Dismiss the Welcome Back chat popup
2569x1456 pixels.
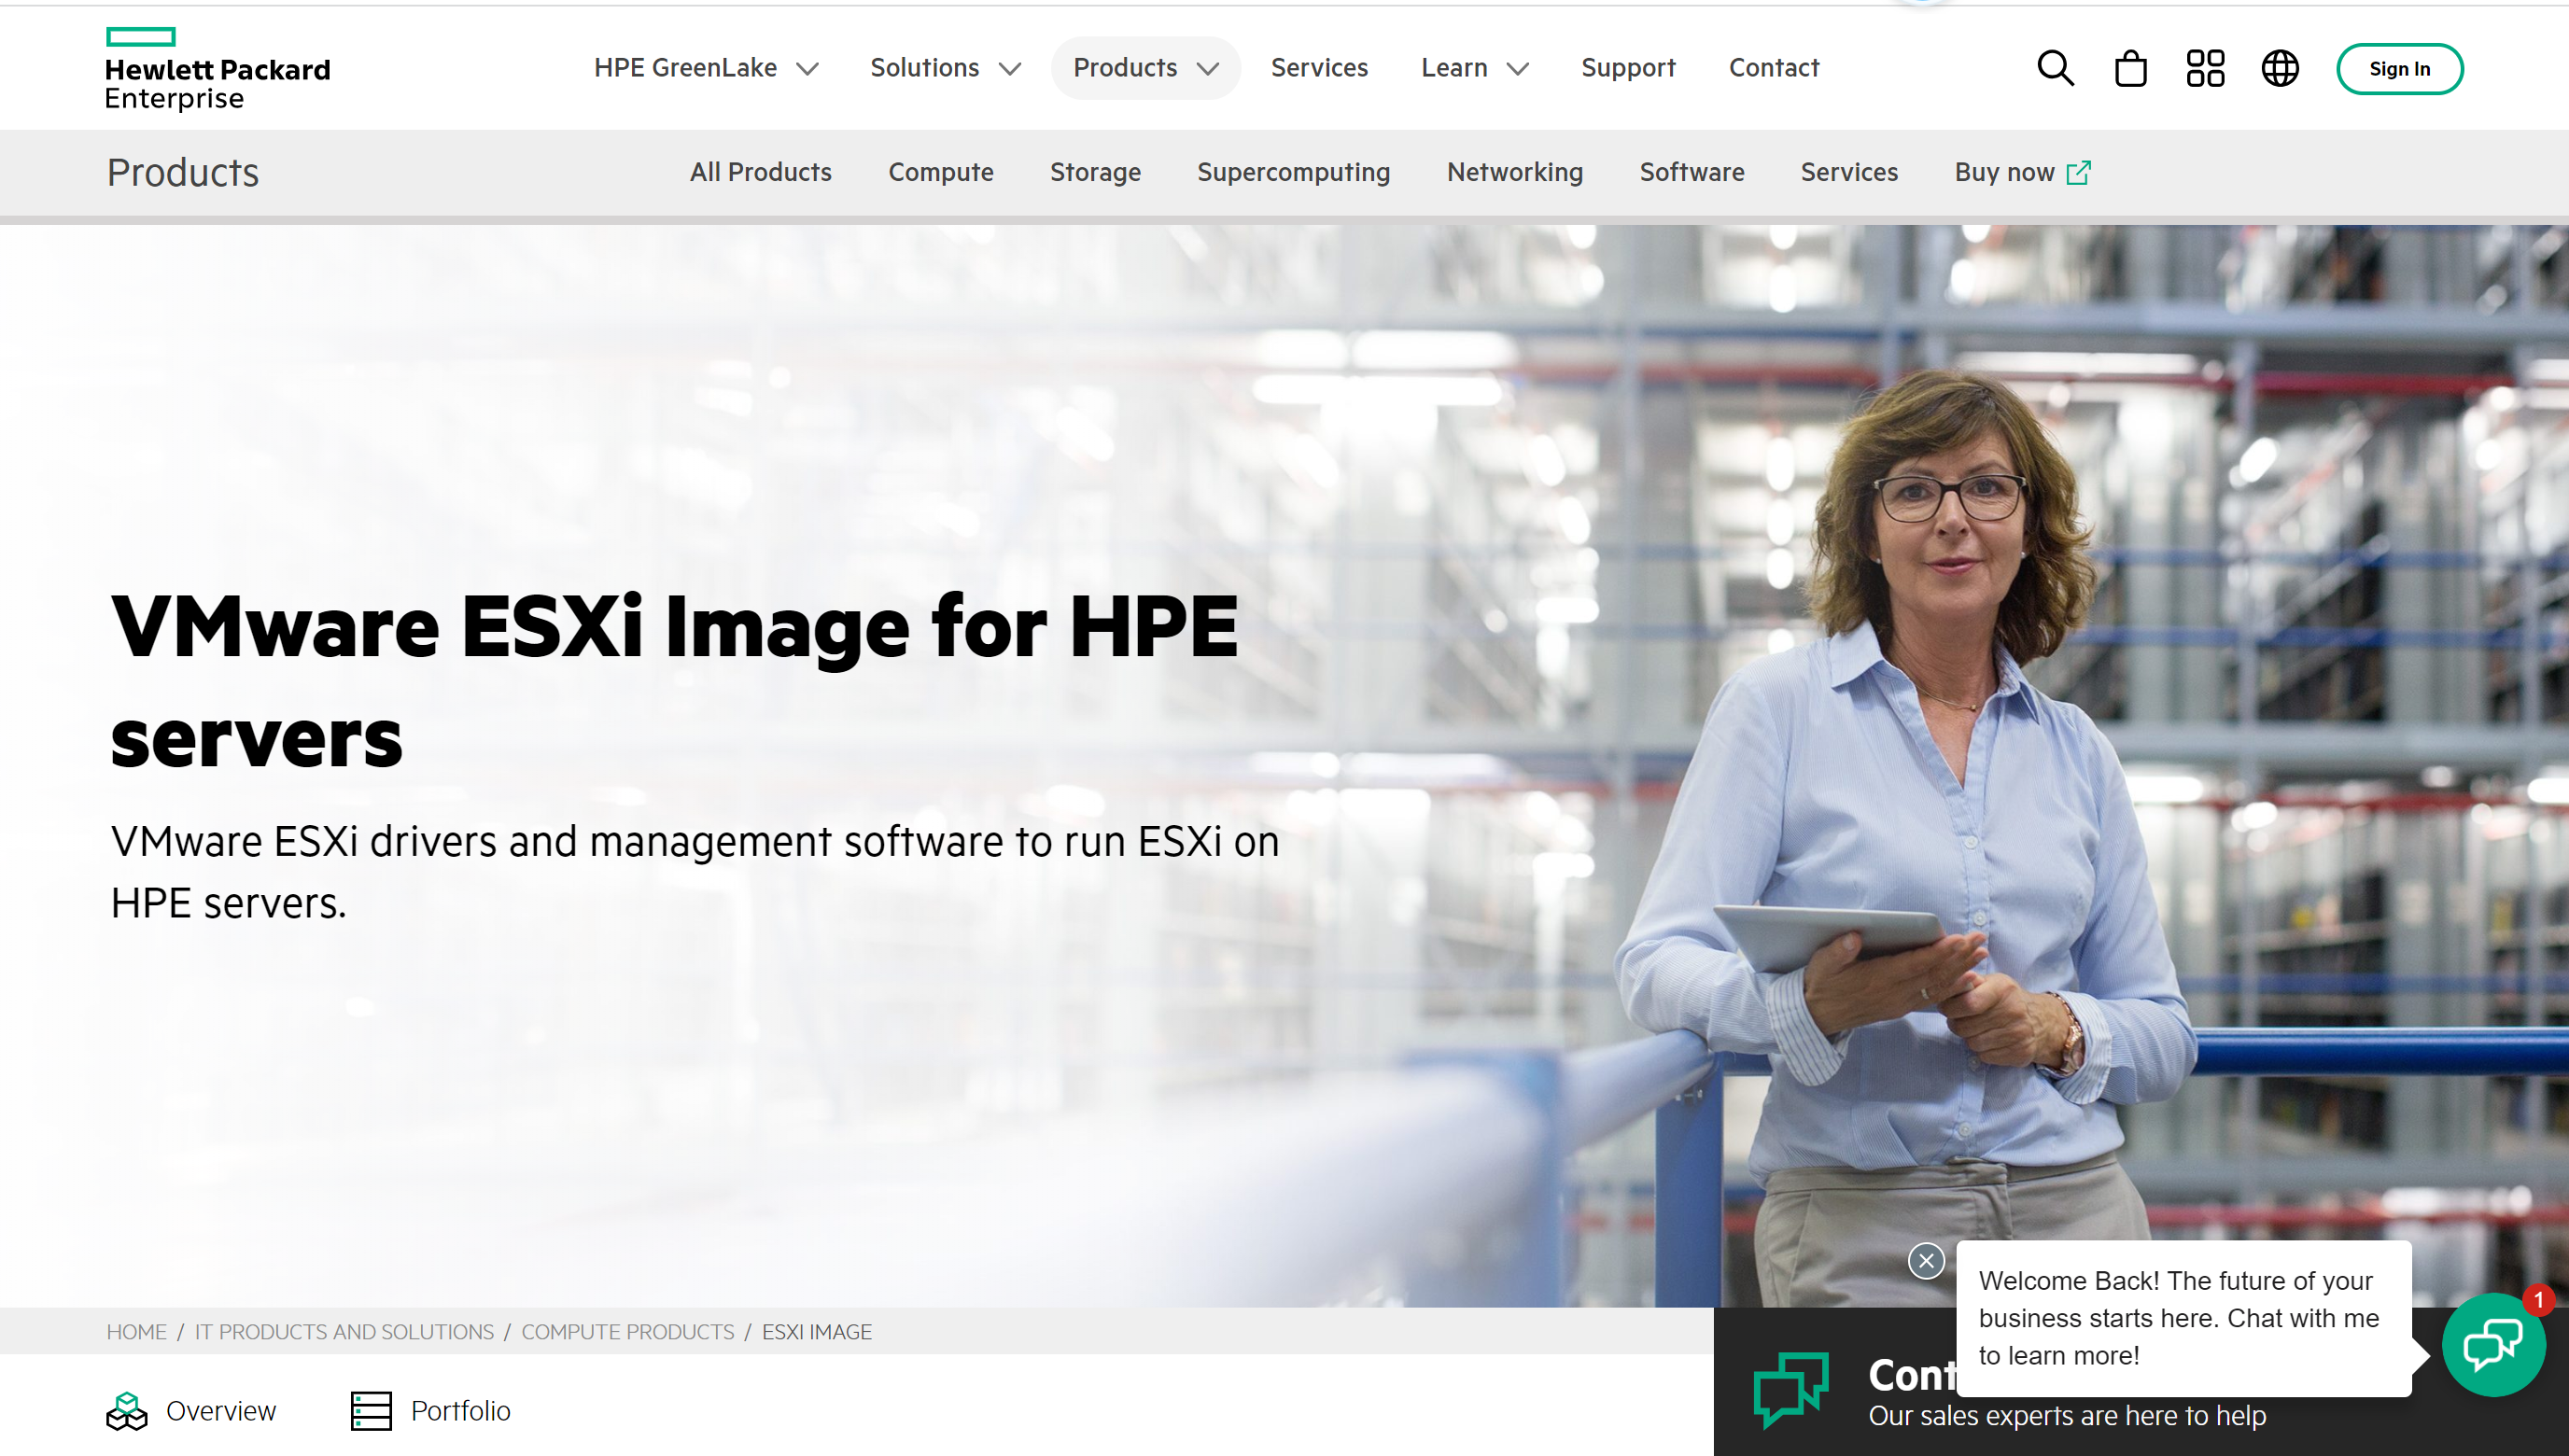(x=1926, y=1260)
